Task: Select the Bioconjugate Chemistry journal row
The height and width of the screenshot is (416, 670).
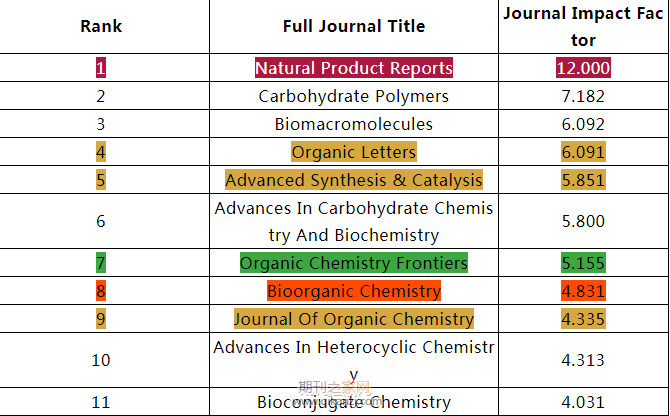Action: 353,402
